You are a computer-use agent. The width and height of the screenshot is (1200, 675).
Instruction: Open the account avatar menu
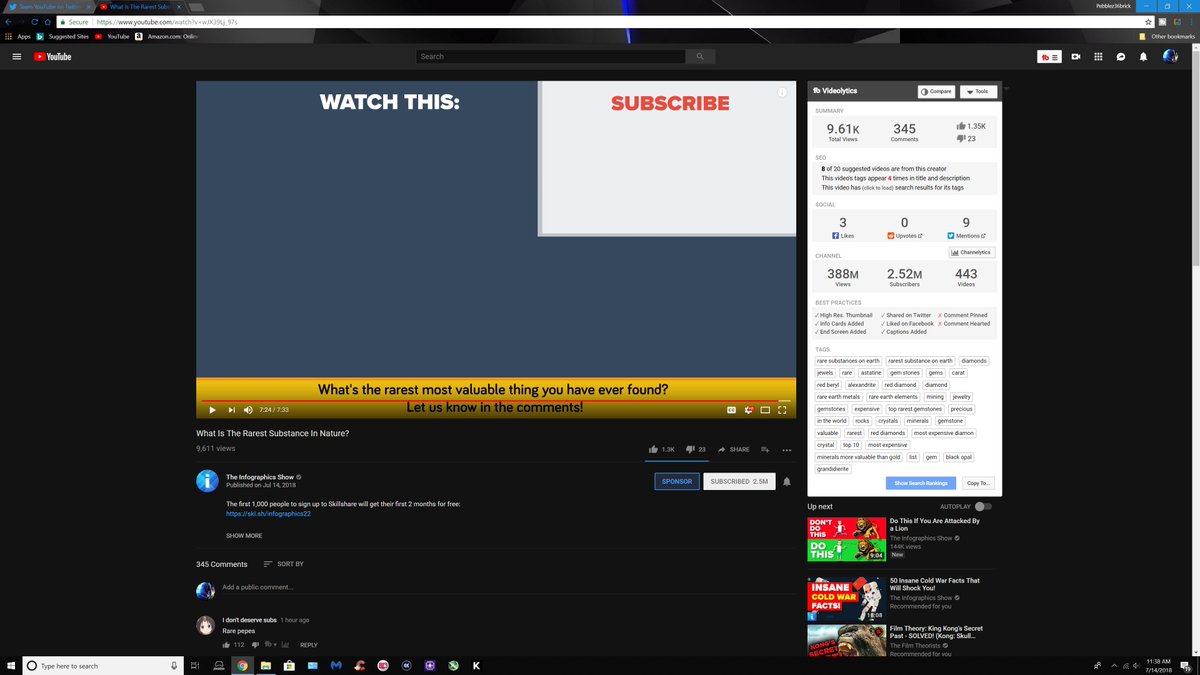click(x=1170, y=57)
